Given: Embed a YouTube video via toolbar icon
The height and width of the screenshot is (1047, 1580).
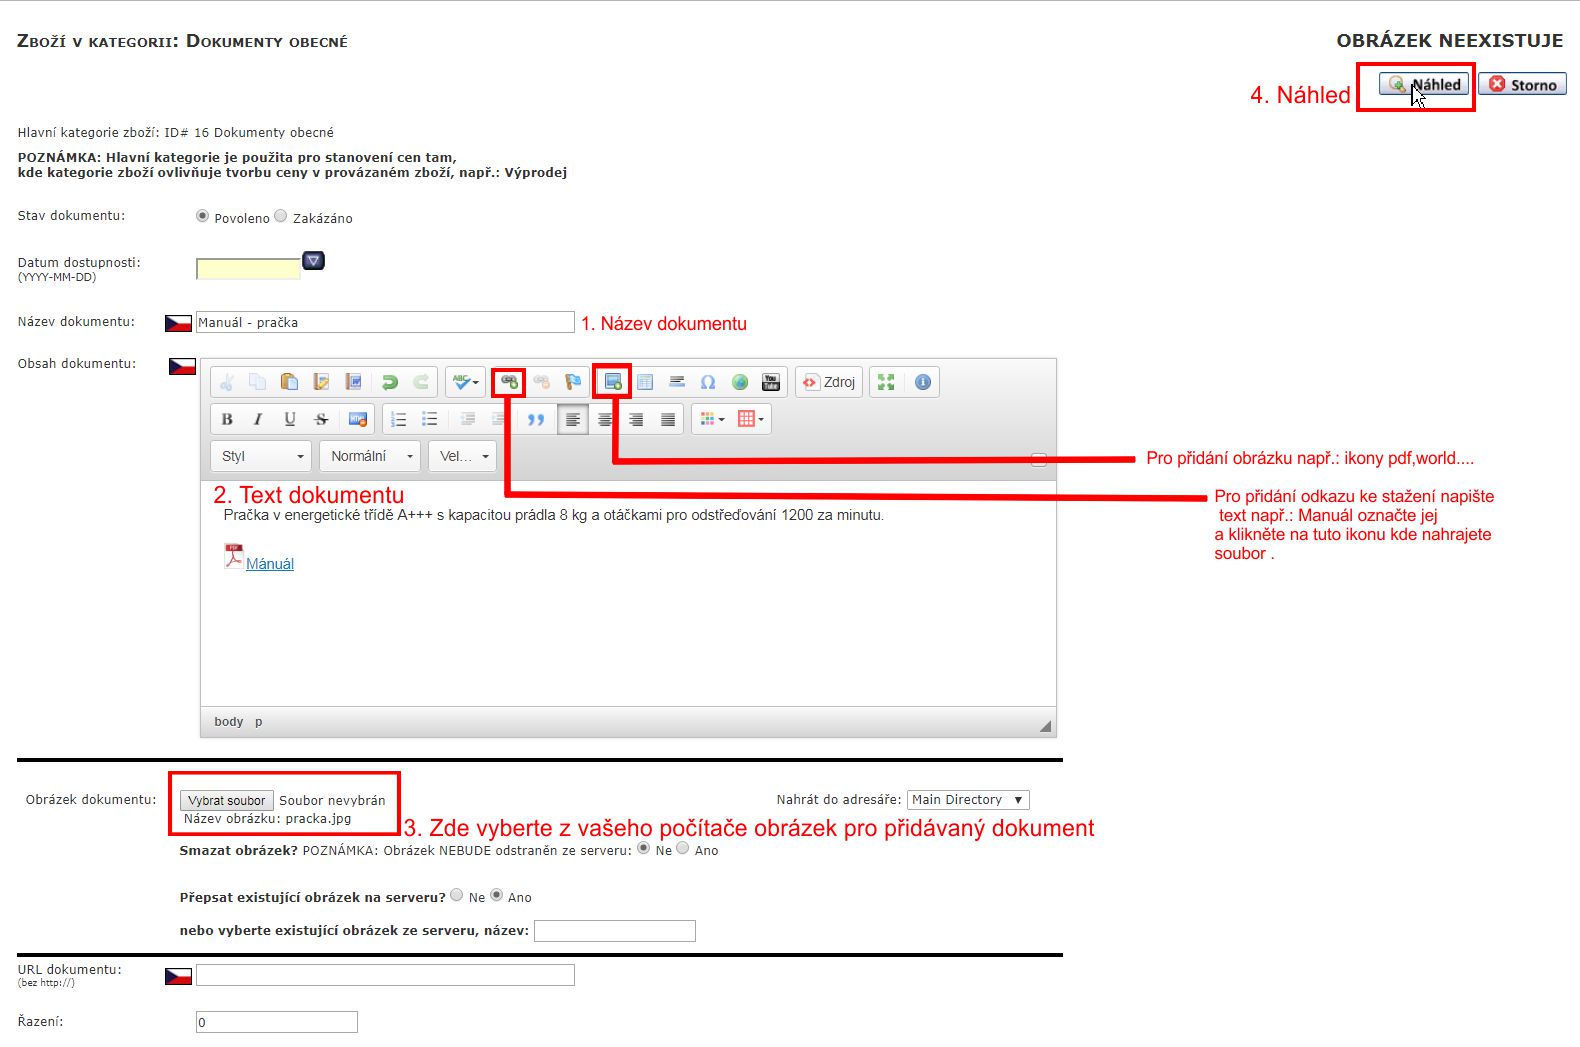Looking at the screenshot, I should click(771, 382).
